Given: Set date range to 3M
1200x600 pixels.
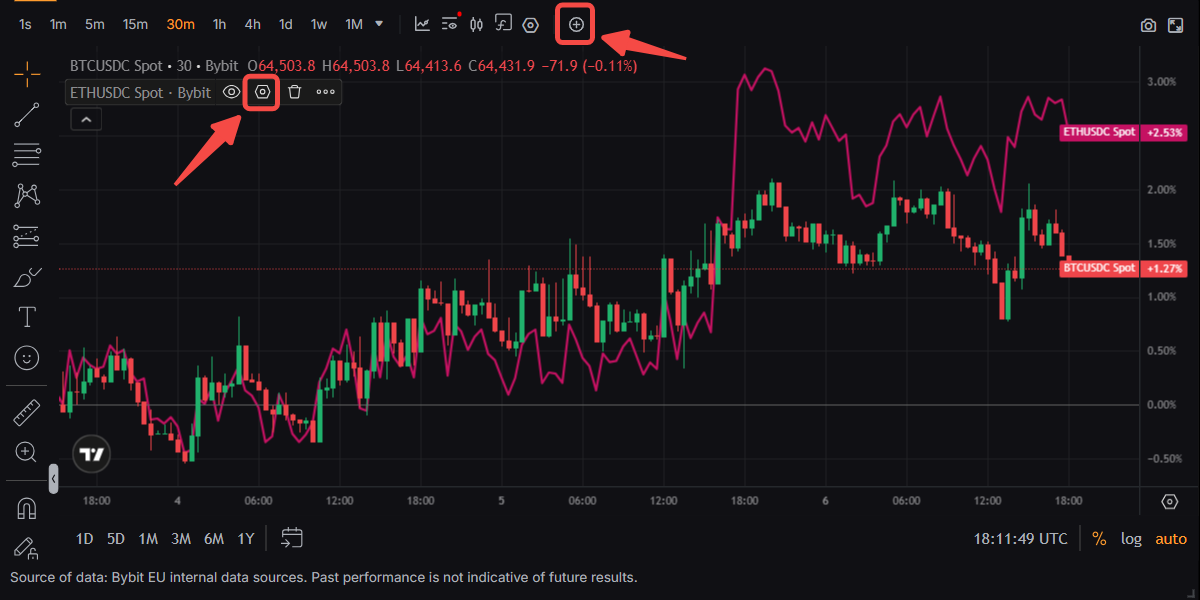Looking at the screenshot, I should 180,539.
